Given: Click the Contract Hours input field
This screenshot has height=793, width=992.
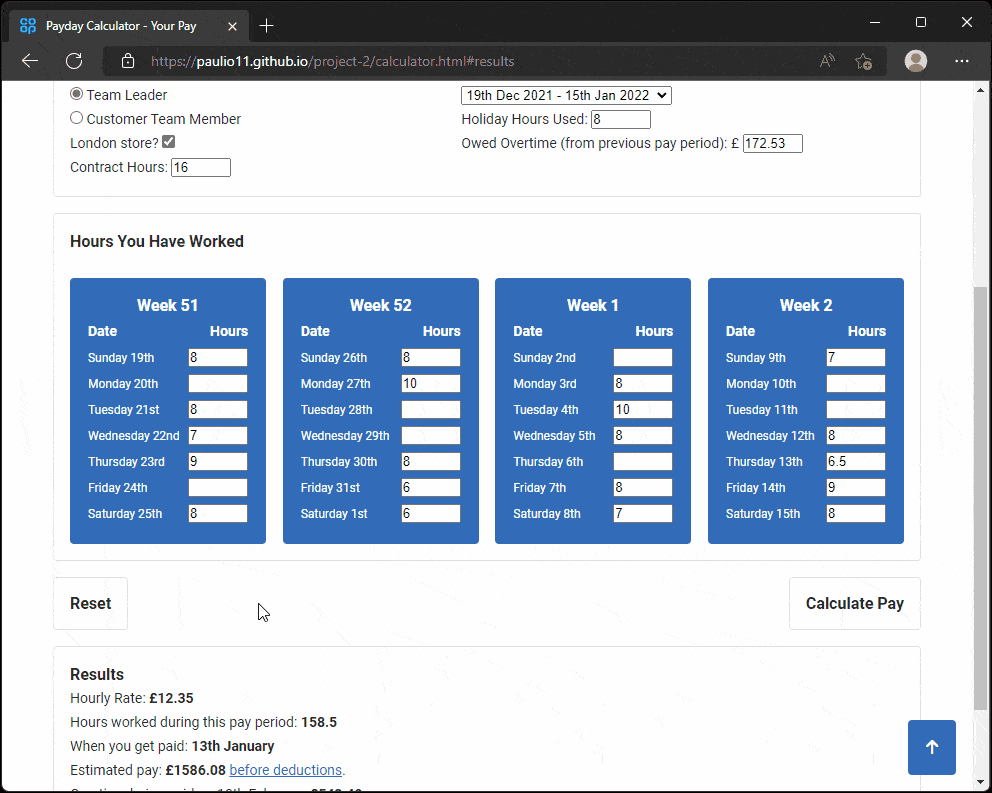Looking at the screenshot, I should [x=201, y=167].
